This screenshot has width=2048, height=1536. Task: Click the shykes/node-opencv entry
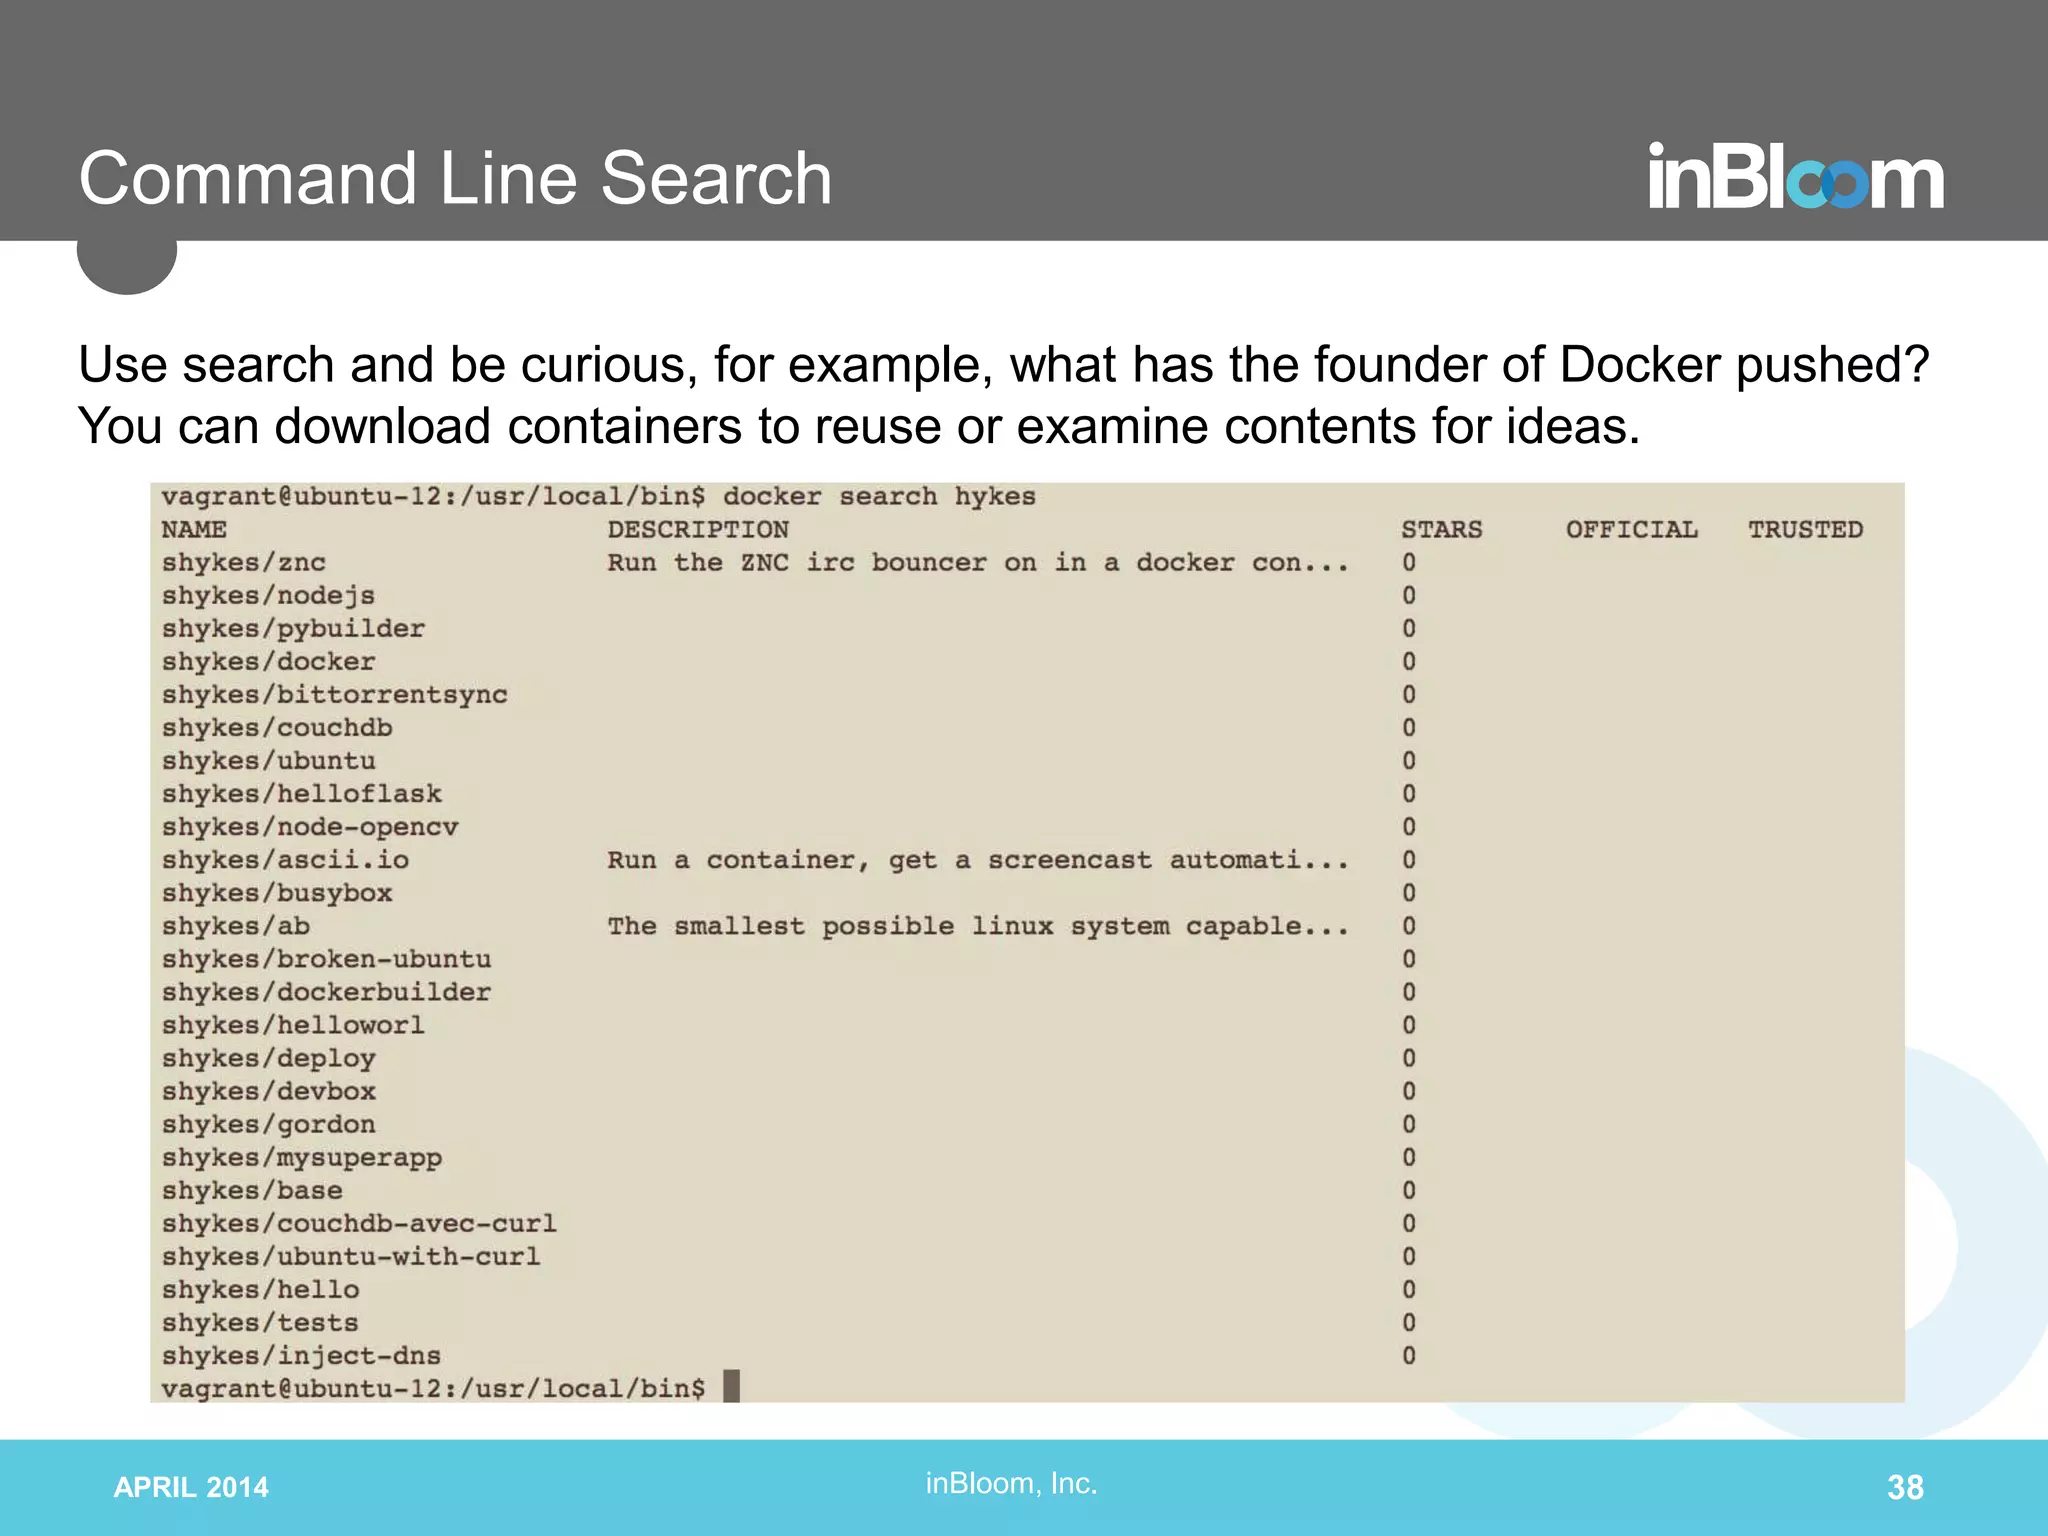pyautogui.click(x=310, y=827)
